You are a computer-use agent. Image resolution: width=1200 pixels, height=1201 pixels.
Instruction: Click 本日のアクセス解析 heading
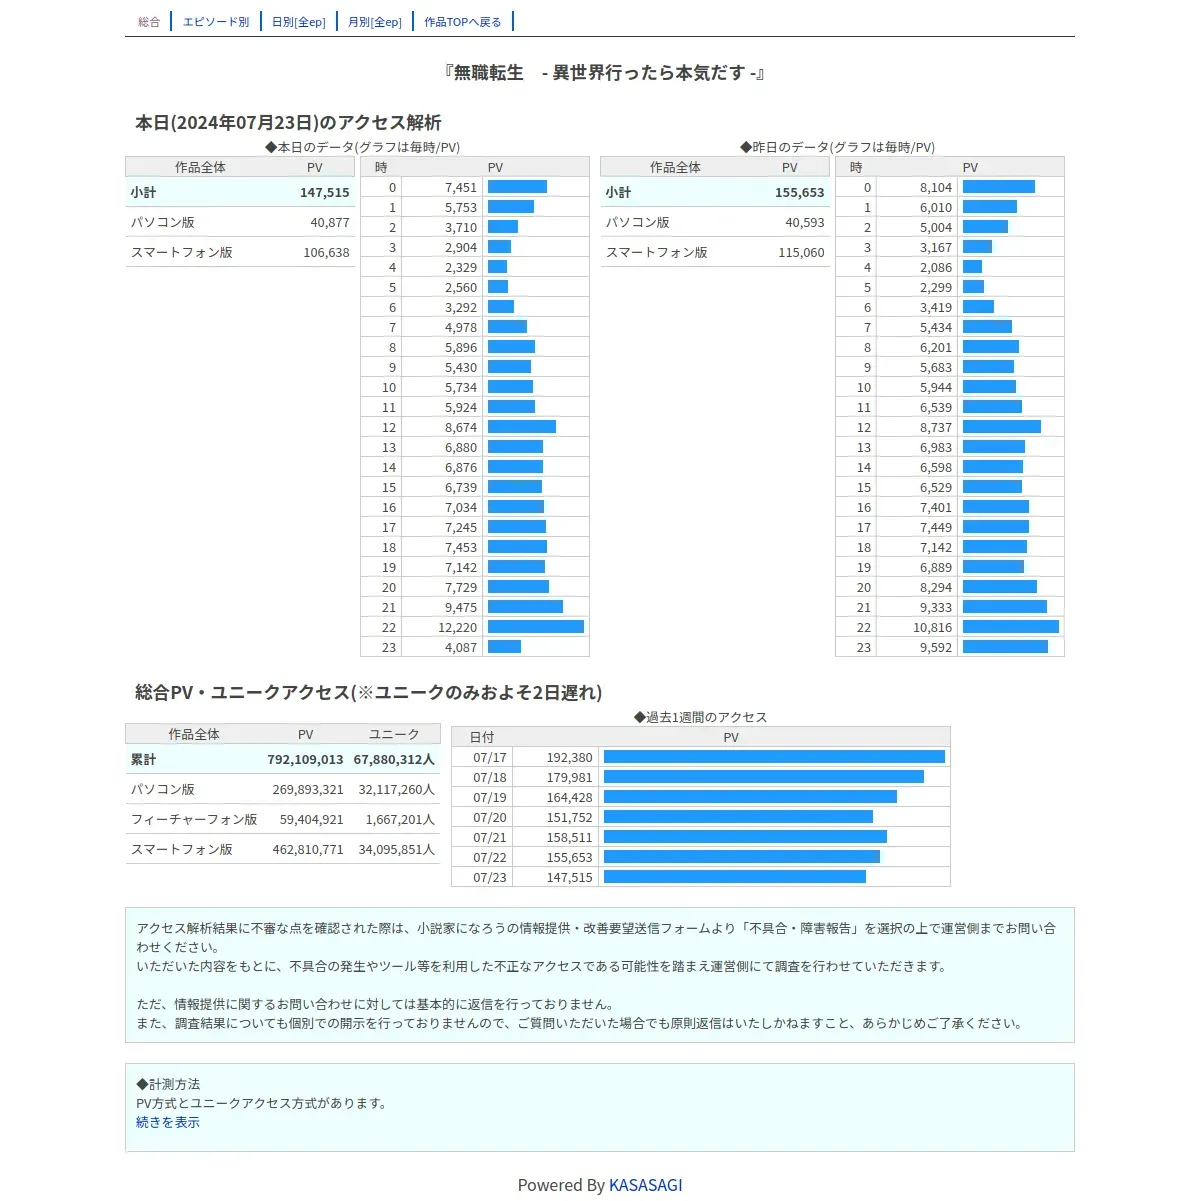pyautogui.click(x=288, y=123)
